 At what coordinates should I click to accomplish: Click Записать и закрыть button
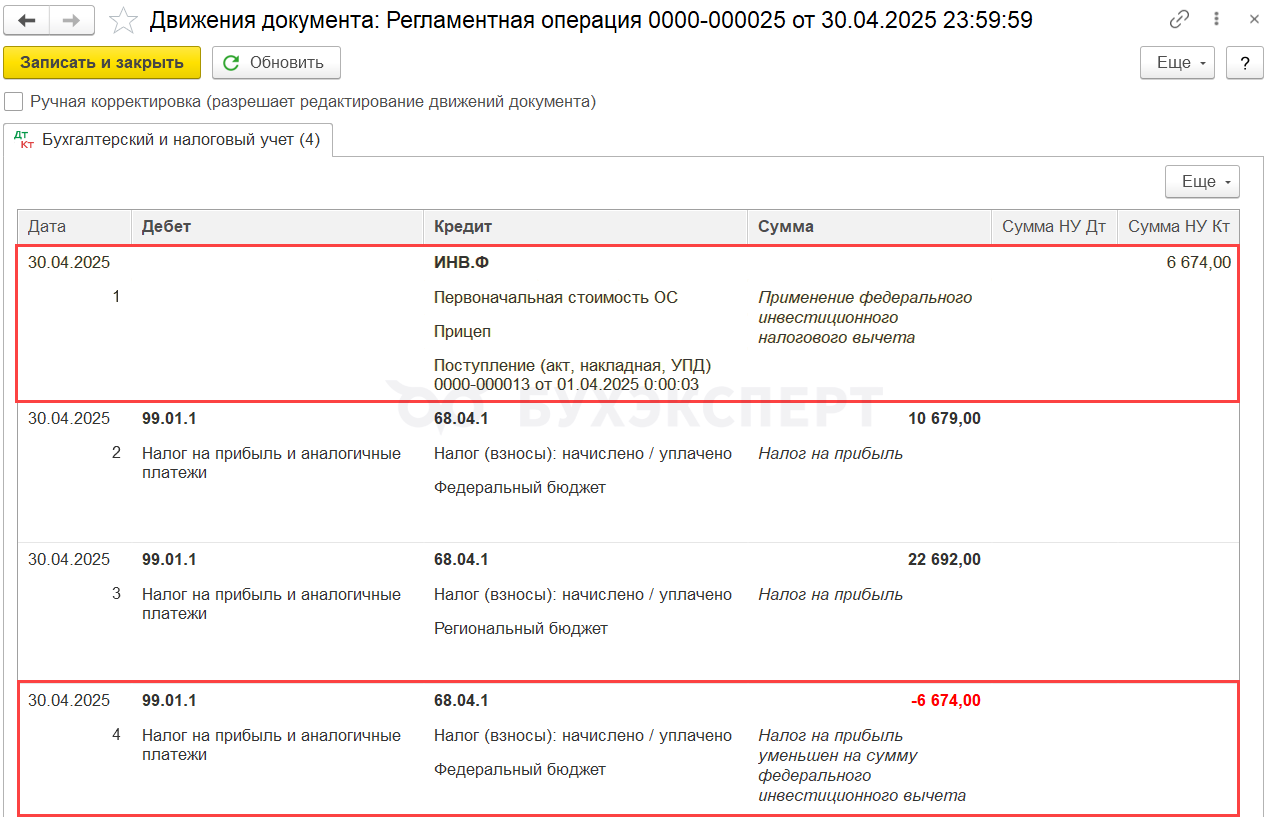tap(102, 63)
